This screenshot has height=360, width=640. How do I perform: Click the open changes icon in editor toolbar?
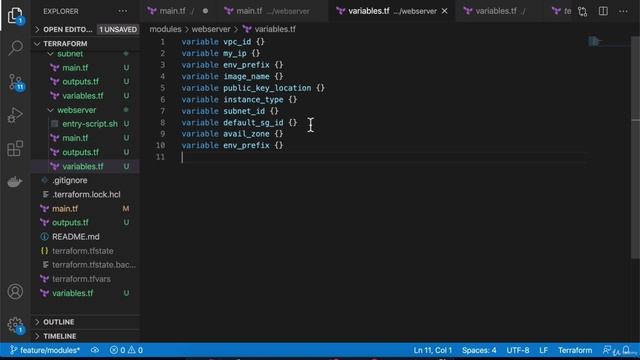(x=582, y=11)
